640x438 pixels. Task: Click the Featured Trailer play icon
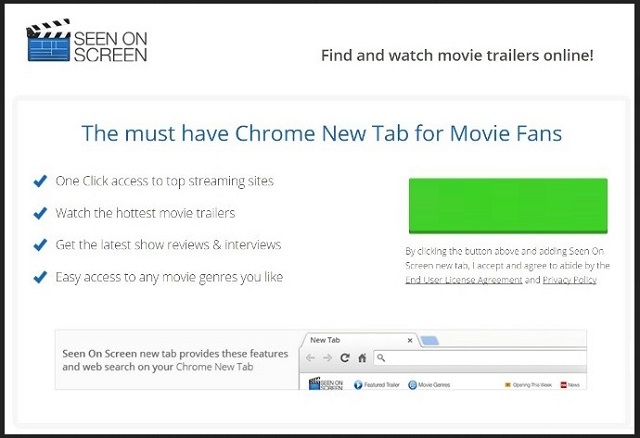[x=358, y=385]
